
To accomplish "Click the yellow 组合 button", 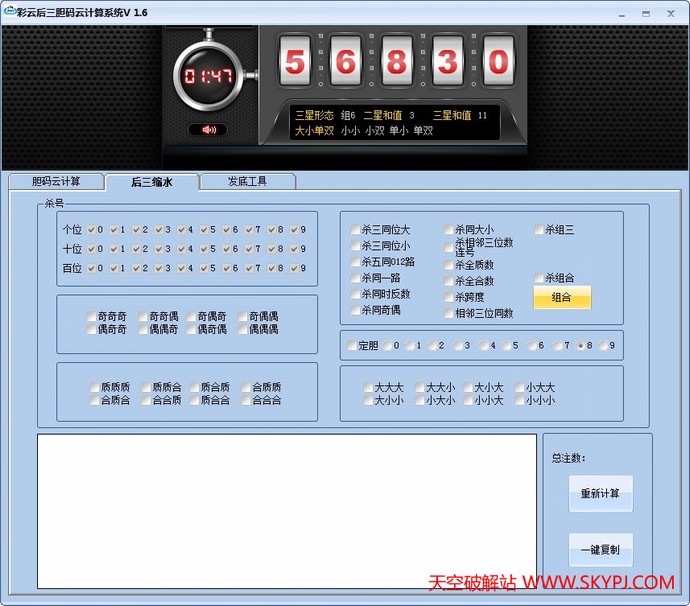I will pyautogui.click(x=562, y=298).
